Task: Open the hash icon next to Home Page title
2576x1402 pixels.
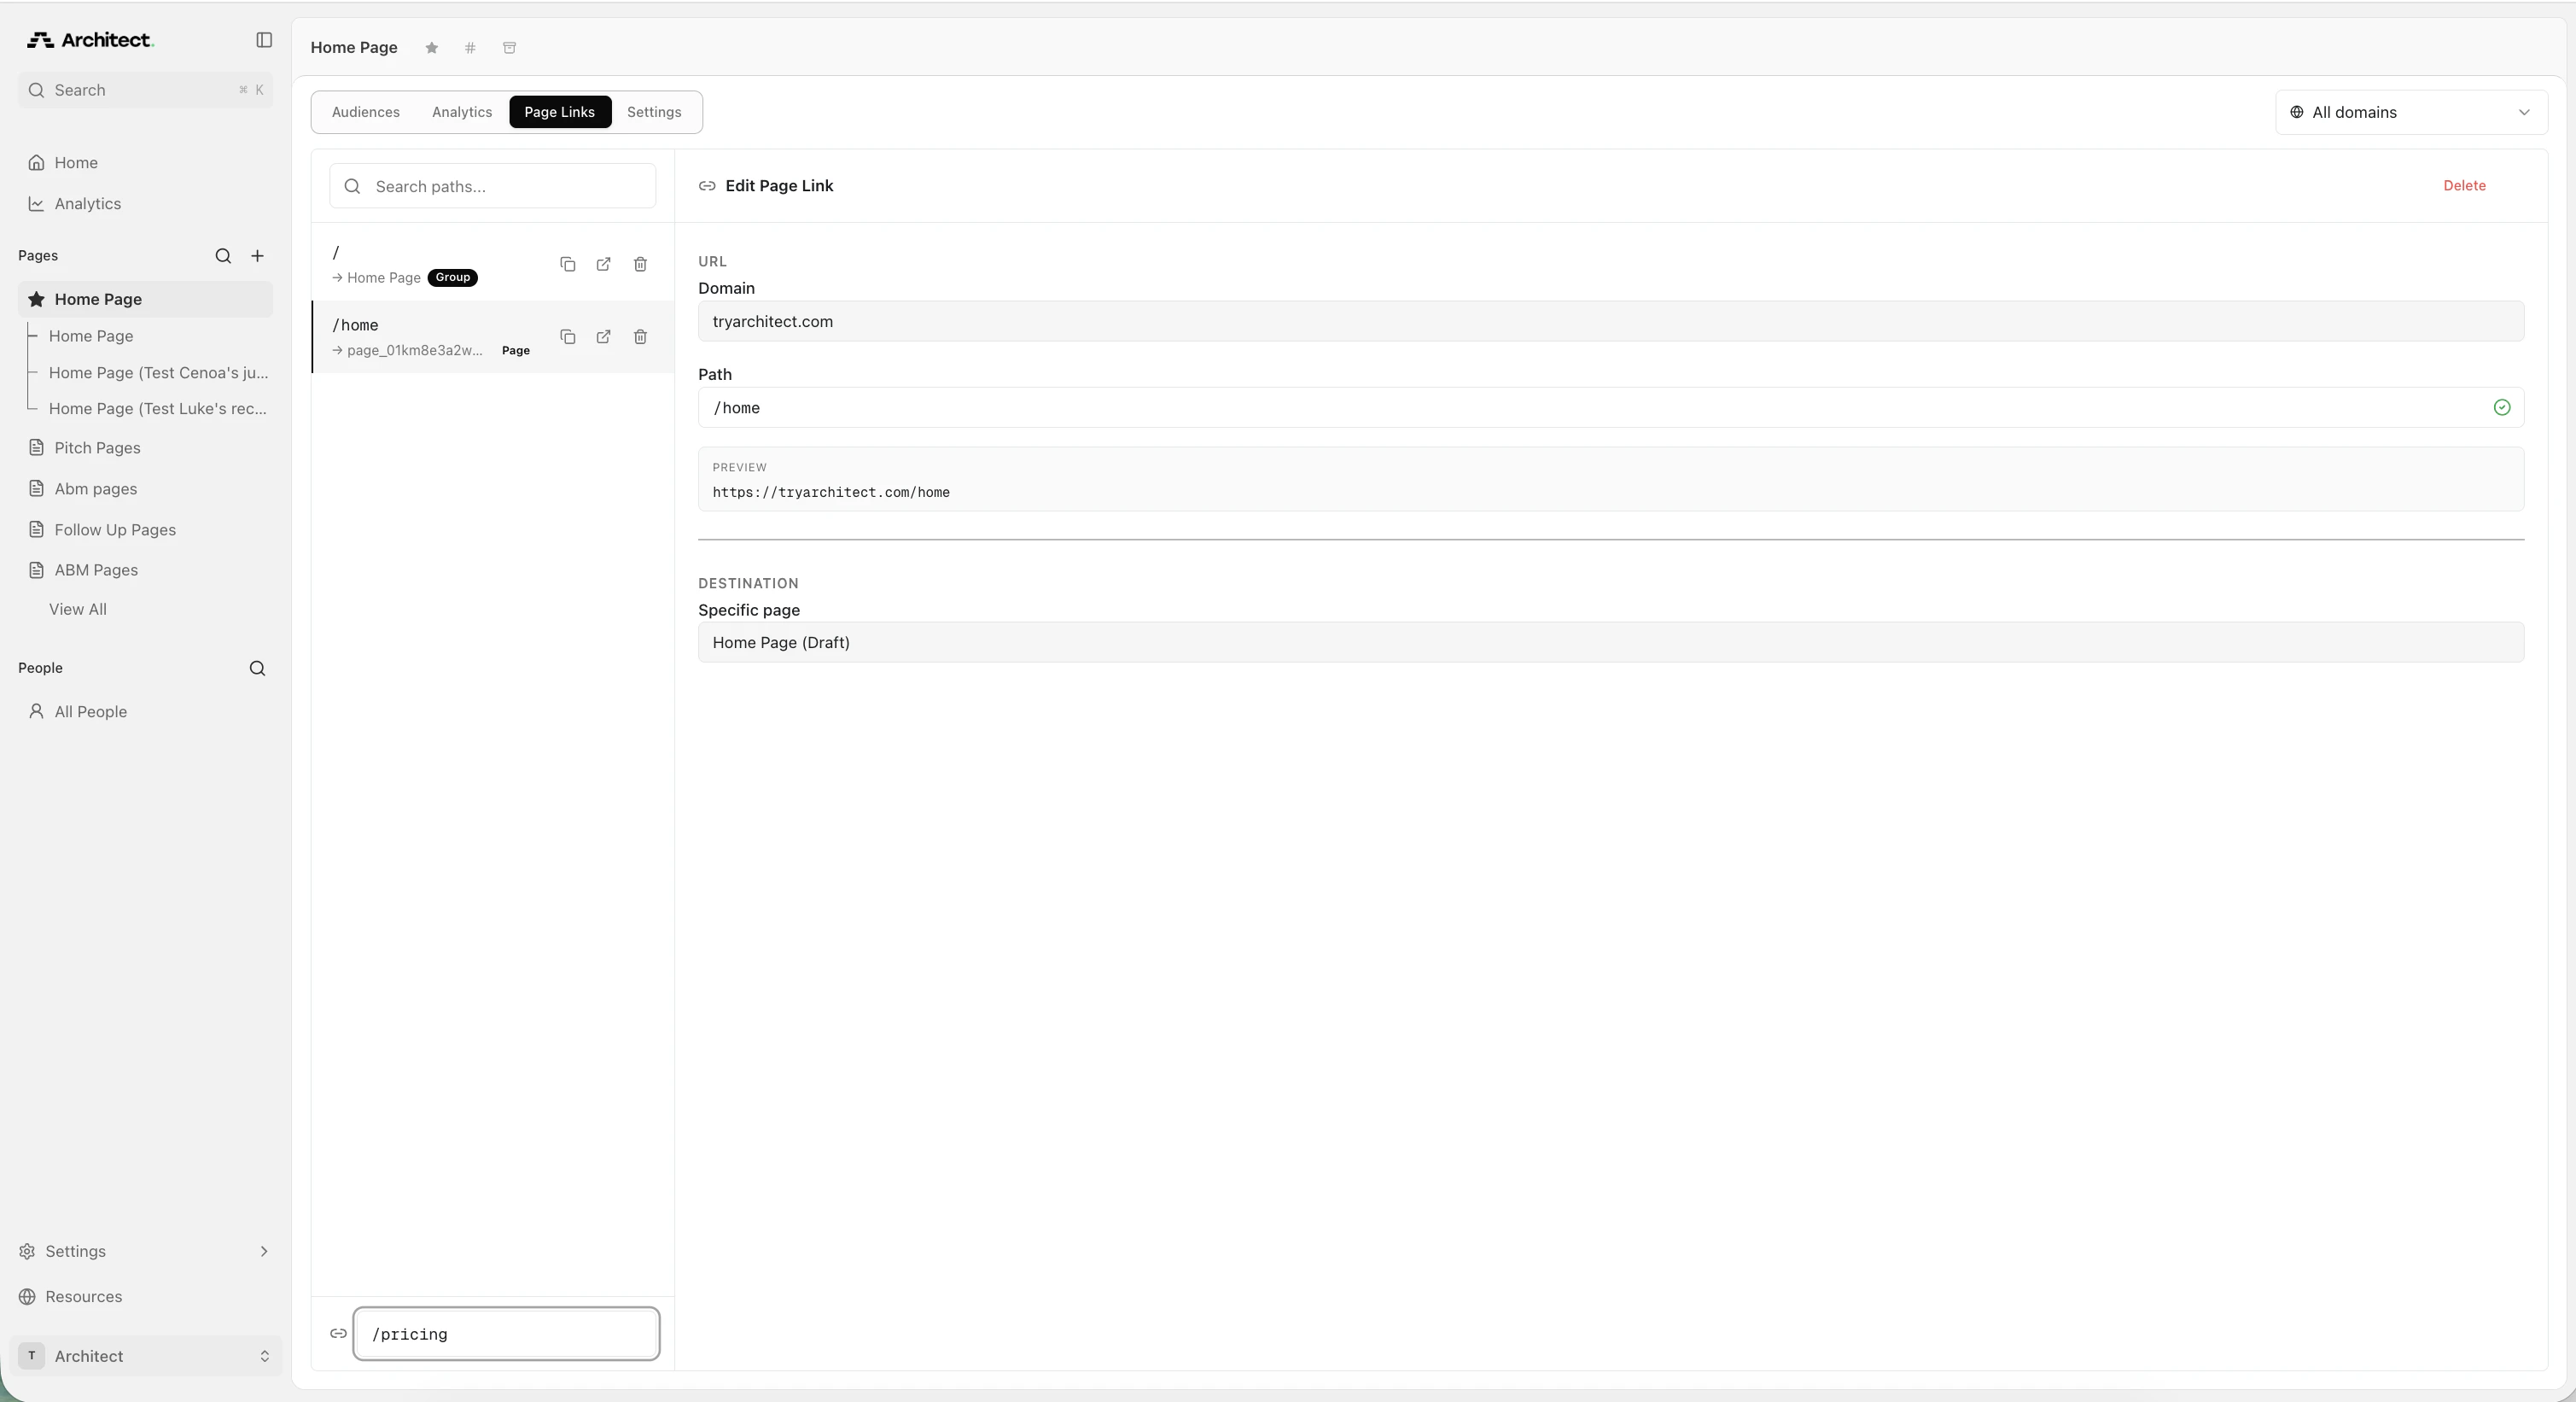Action: click(x=469, y=48)
